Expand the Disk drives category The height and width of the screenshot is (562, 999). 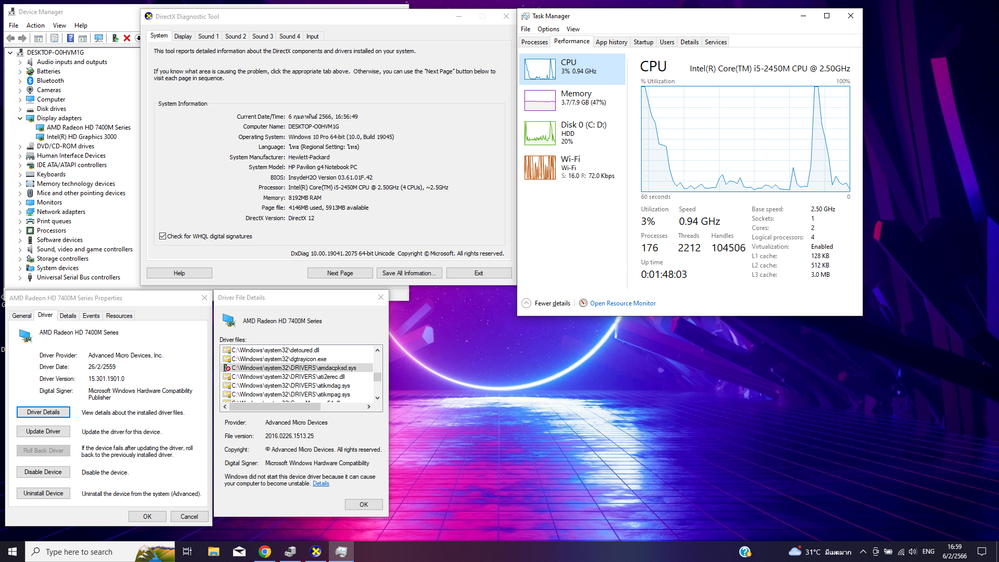(20, 109)
